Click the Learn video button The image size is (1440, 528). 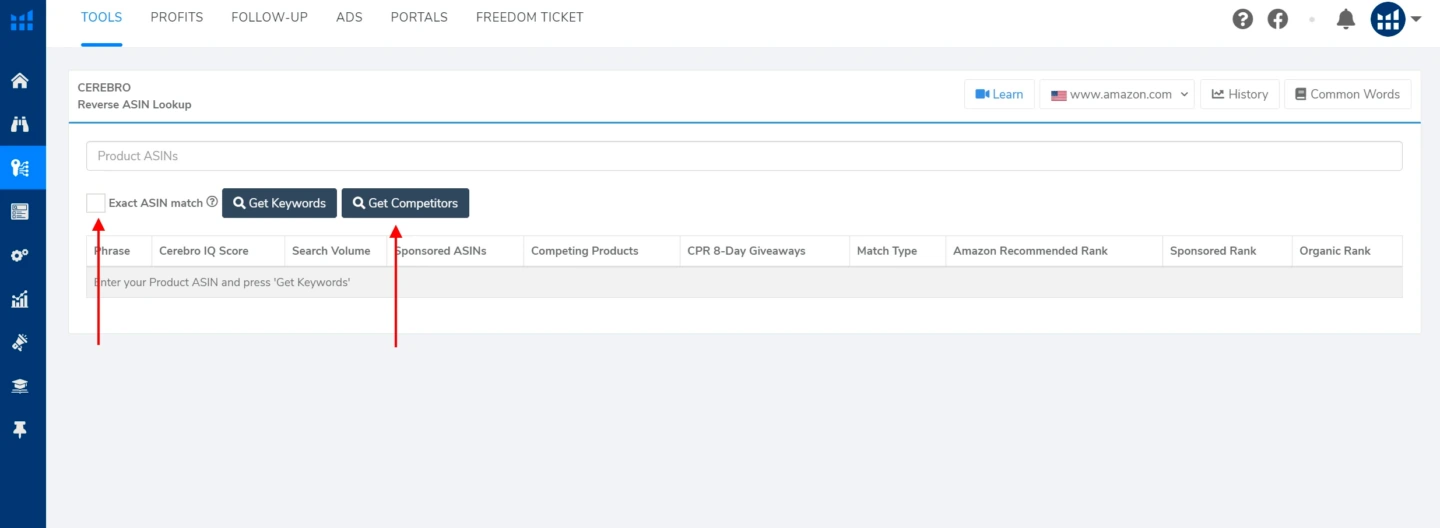[x=999, y=94]
